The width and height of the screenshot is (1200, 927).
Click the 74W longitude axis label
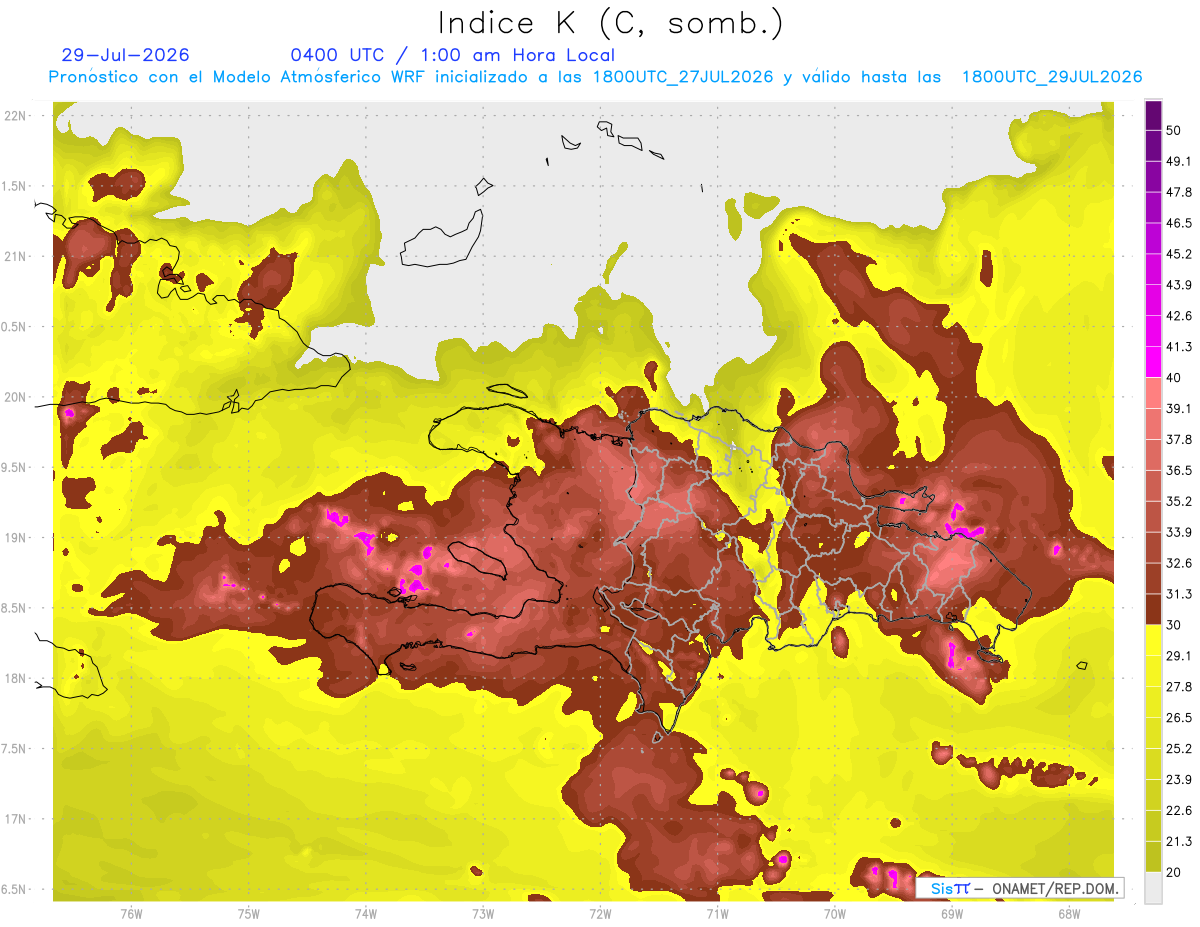point(366,913)
